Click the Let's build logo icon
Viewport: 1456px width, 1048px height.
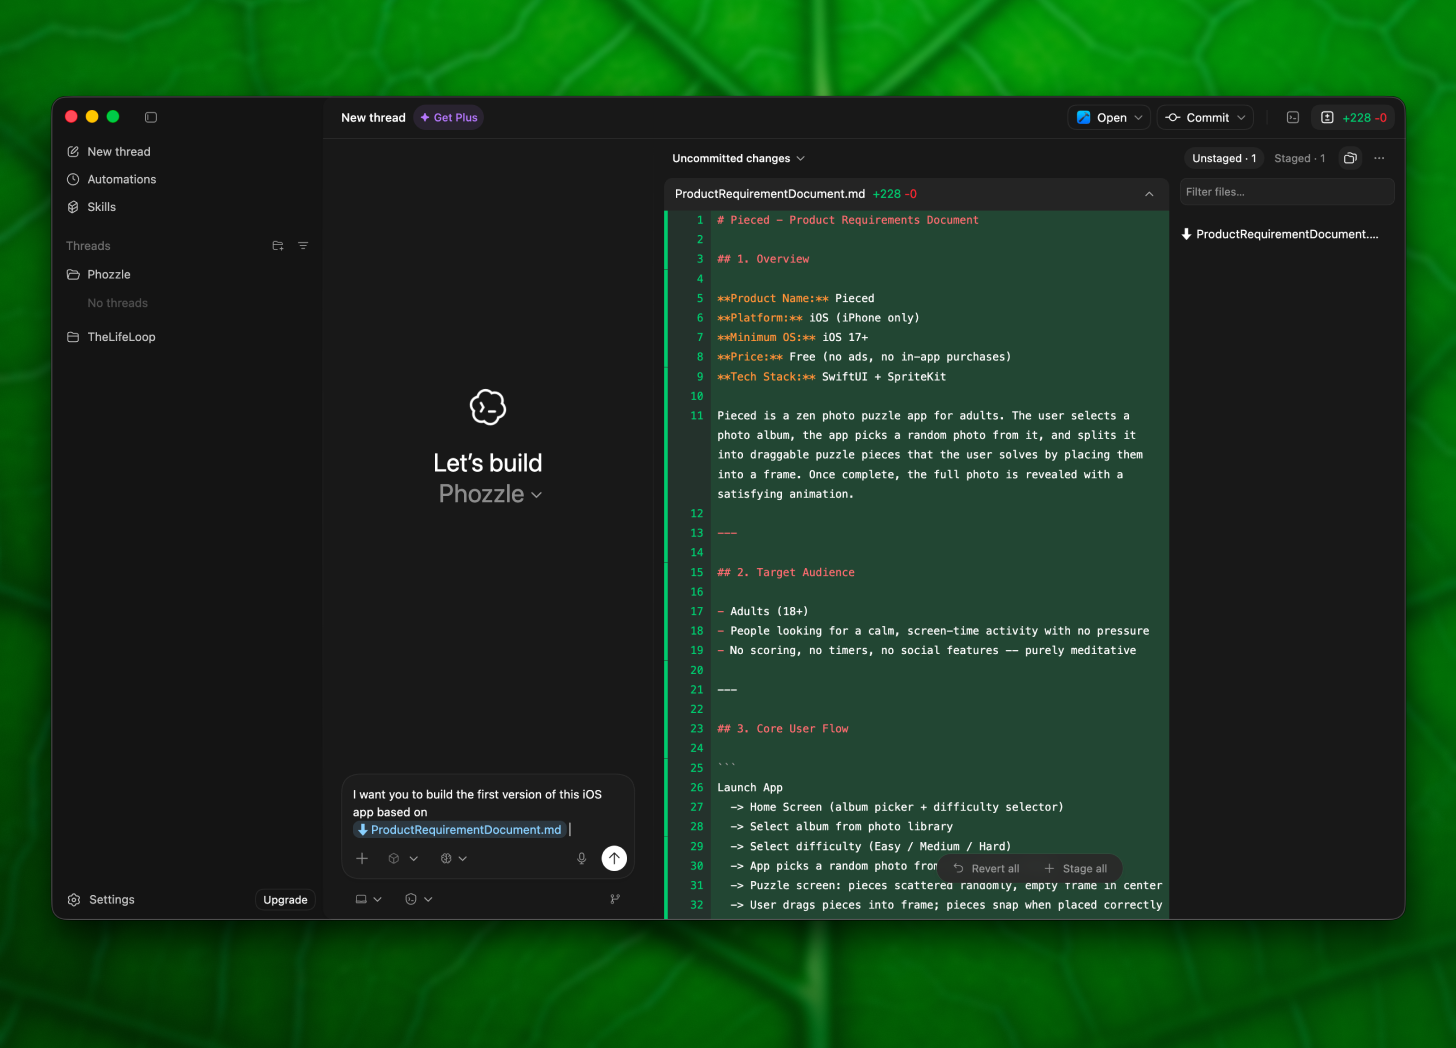point(488,407)
